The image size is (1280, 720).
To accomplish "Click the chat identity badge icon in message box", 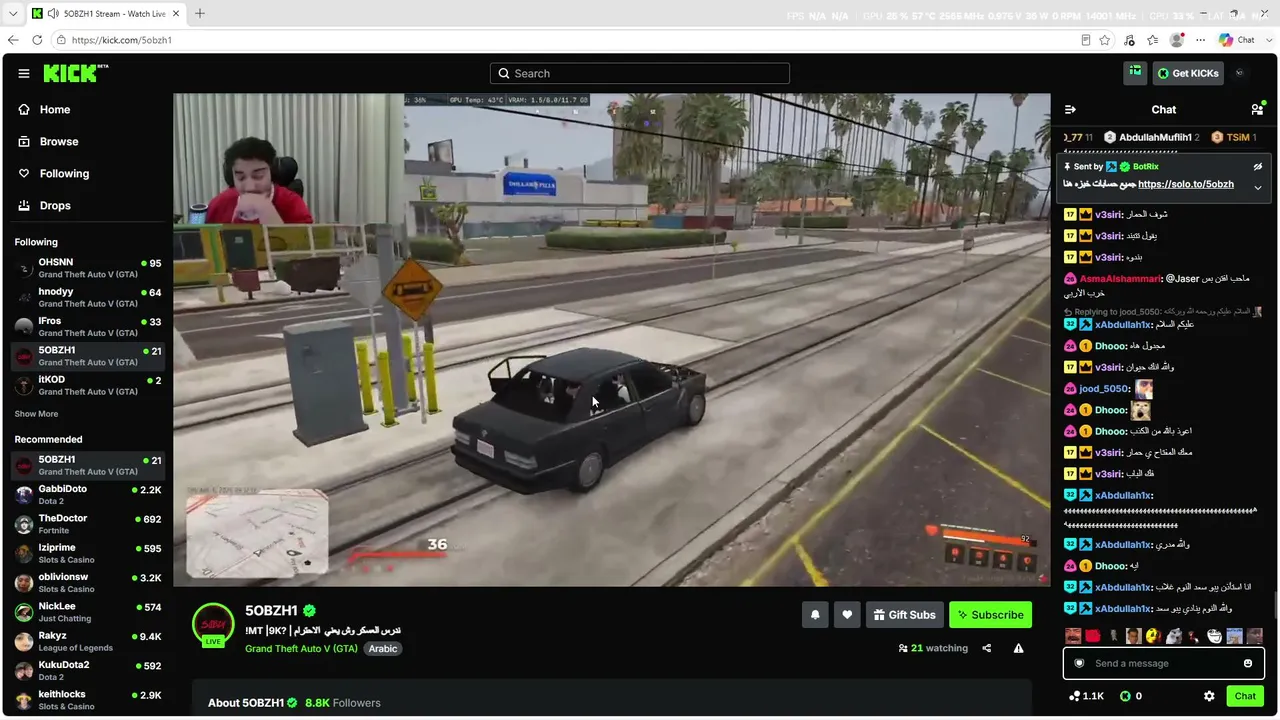I will pyautogui.click(x=1079, y=663).
